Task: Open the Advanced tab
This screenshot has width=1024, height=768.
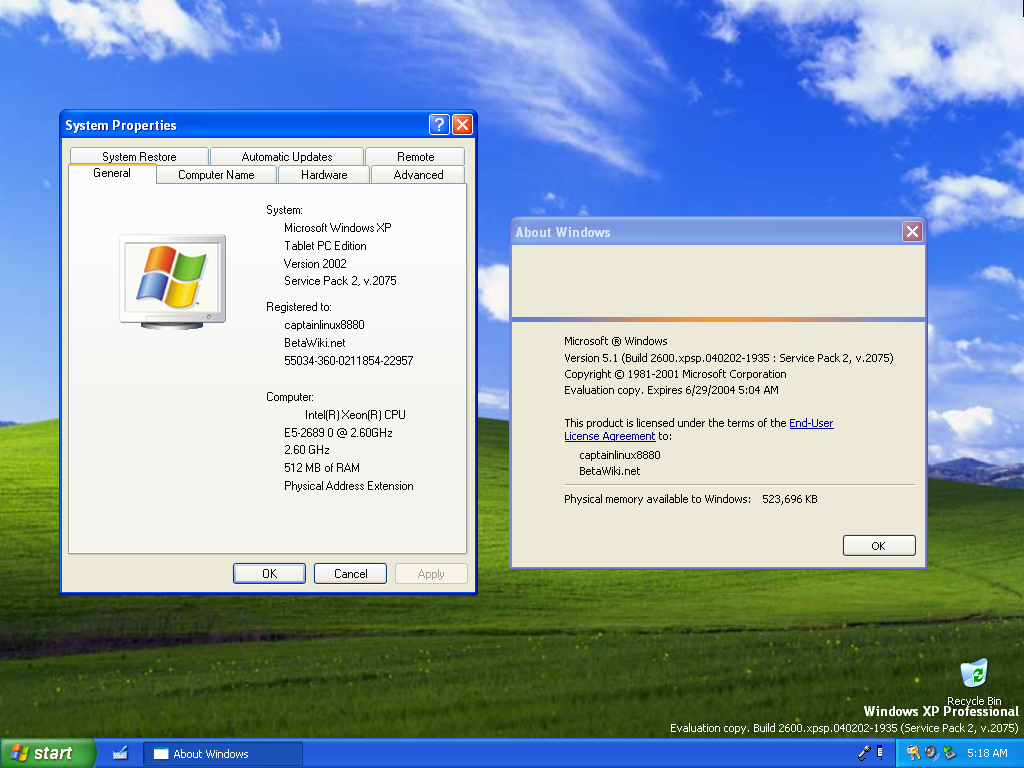Action: tap(418, 175)
